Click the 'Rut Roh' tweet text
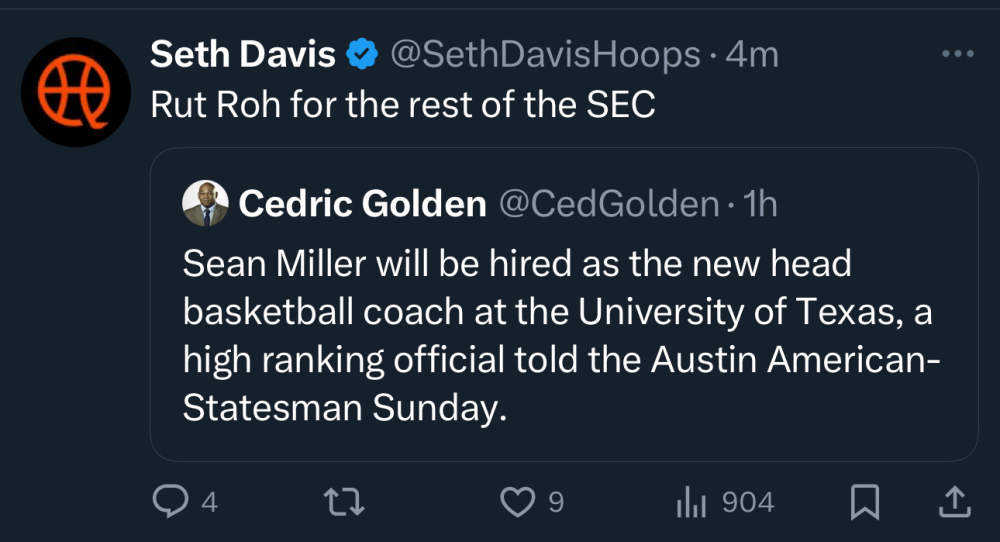 pos(403,105)
